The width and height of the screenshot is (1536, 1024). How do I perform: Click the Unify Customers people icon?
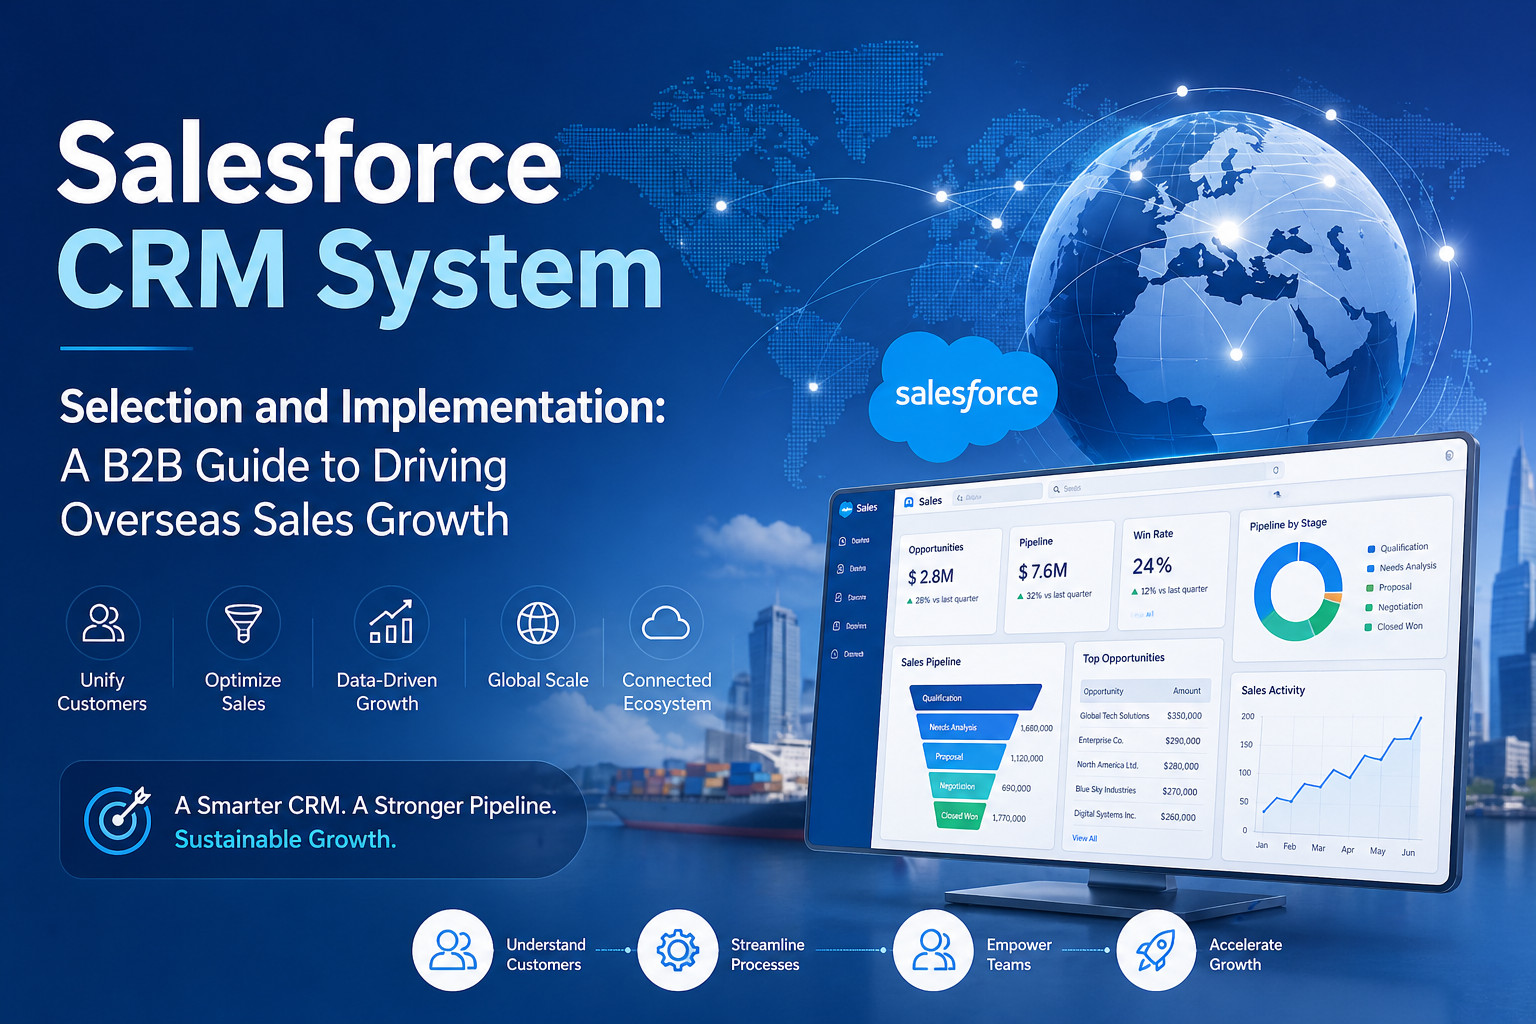[103, 623]
